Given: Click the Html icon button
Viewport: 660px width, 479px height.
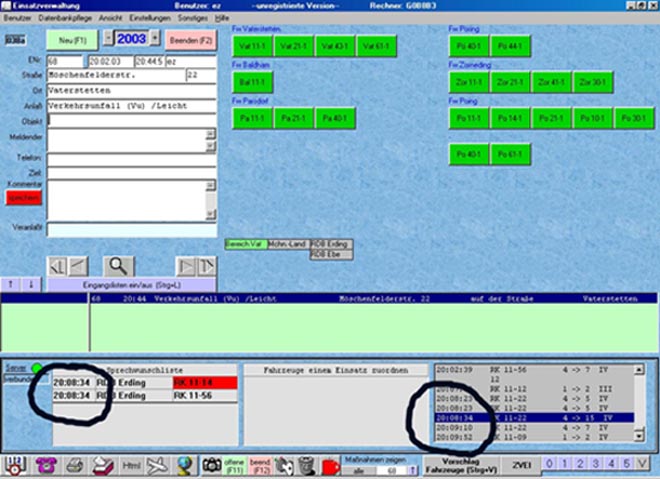Looking at the screenshot, I should (130, 465).
